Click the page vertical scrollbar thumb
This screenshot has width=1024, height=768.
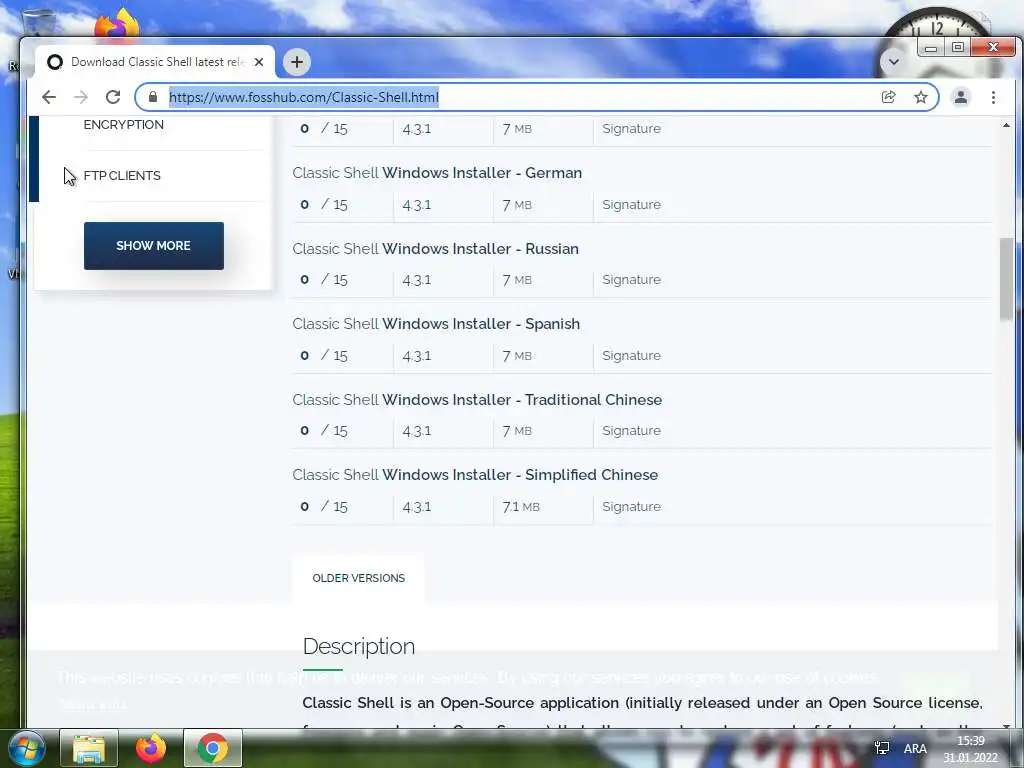[1006, 279]
